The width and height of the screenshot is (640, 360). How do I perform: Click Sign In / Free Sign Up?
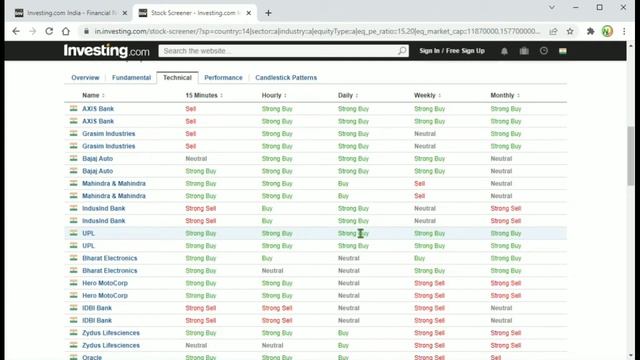tap(452, 51)
